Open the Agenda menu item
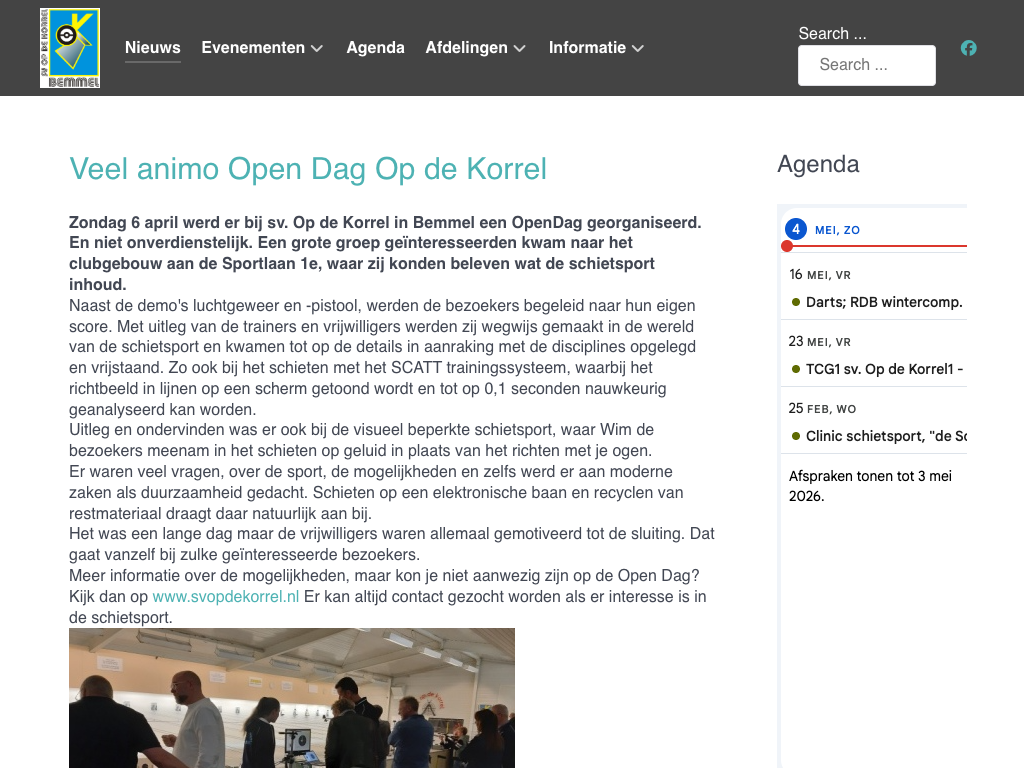 pos(375,47)
